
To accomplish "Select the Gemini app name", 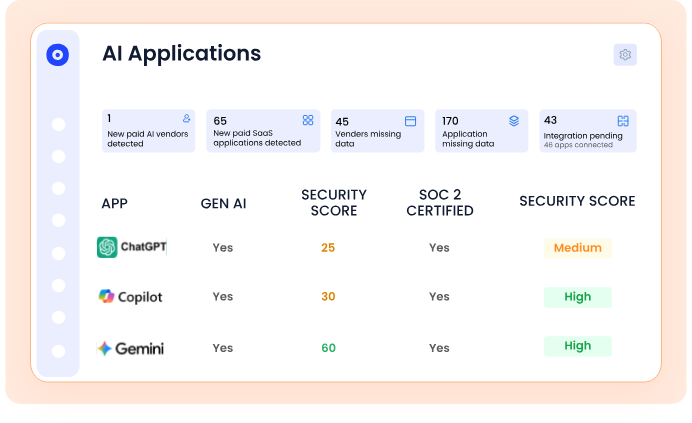I will click(x=139, y=349).
